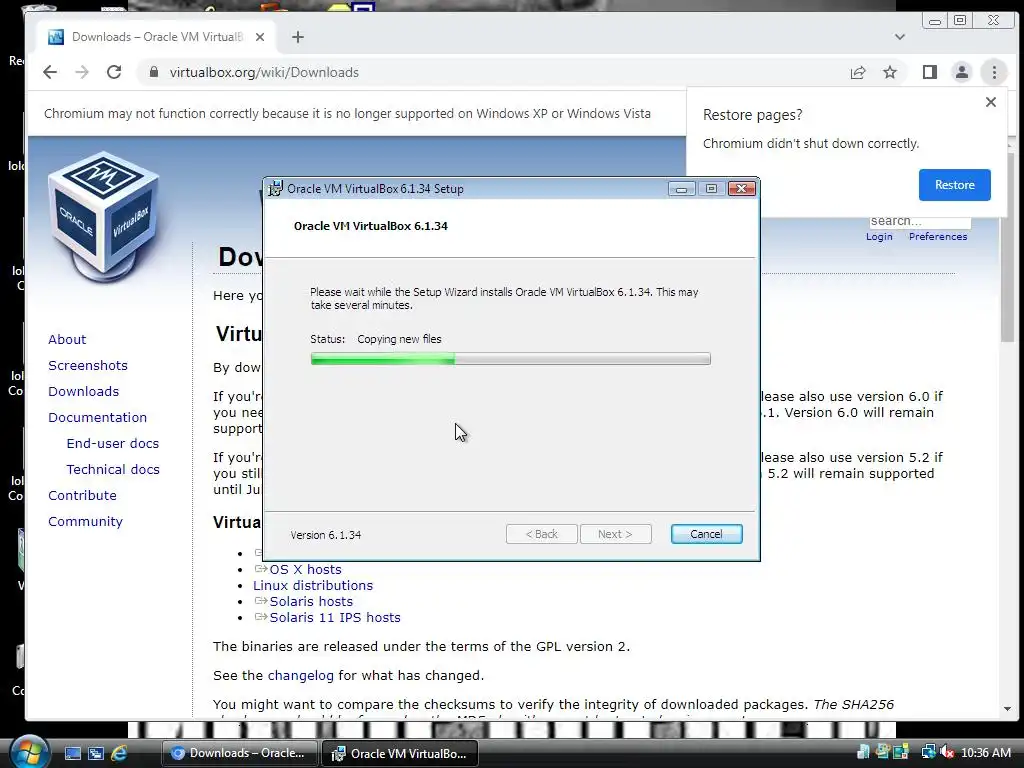Go back in Chromium browser
Viewport: 1024px width, 768px height.
[50, 72]
